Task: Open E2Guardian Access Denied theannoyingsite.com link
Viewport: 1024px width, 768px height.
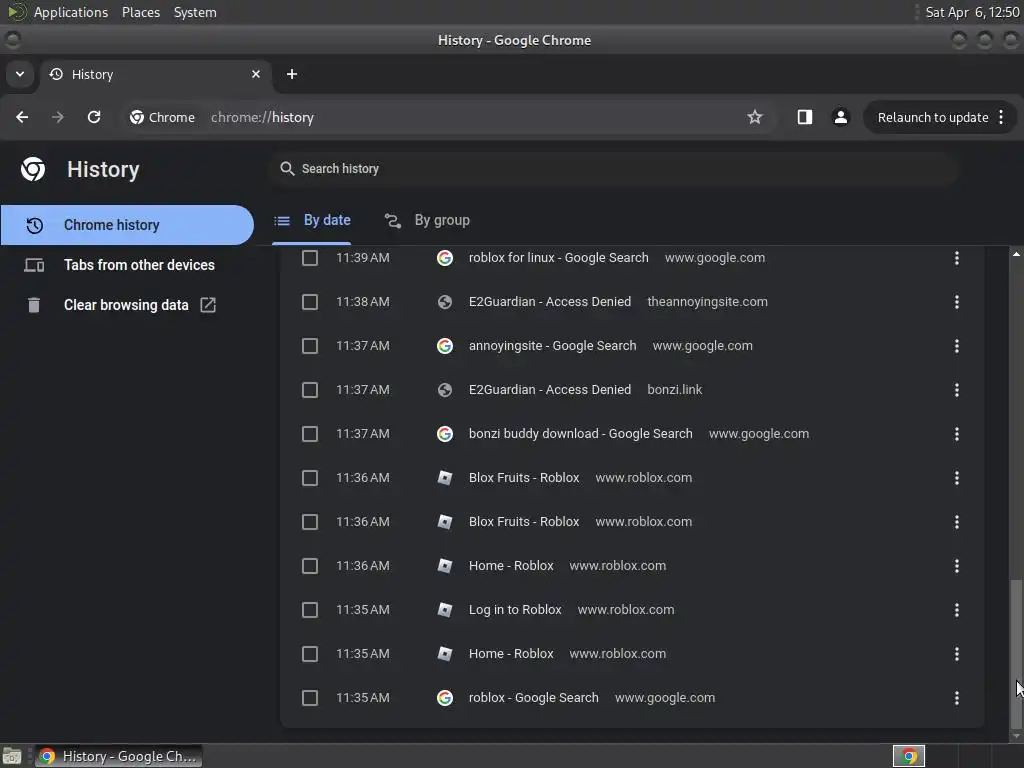Action: pyautogui.click(x=550, y=302)
